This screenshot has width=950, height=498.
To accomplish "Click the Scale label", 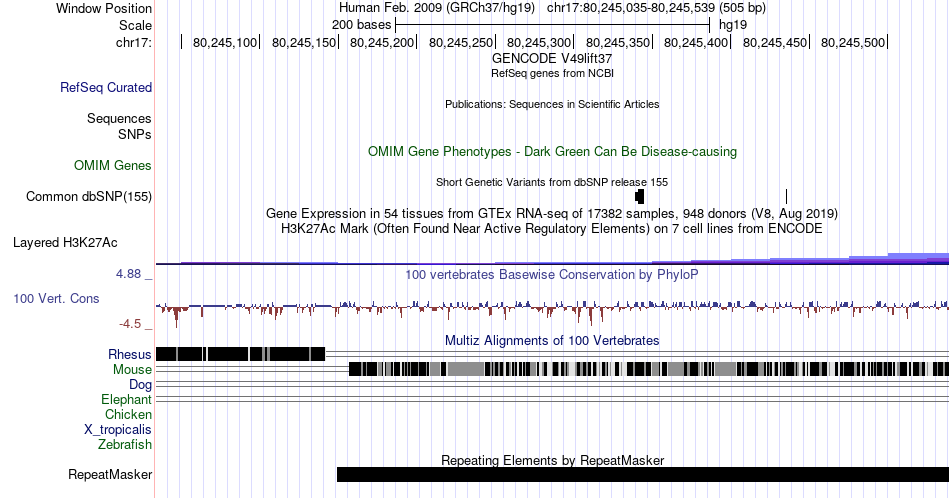I will pos(135,25).
